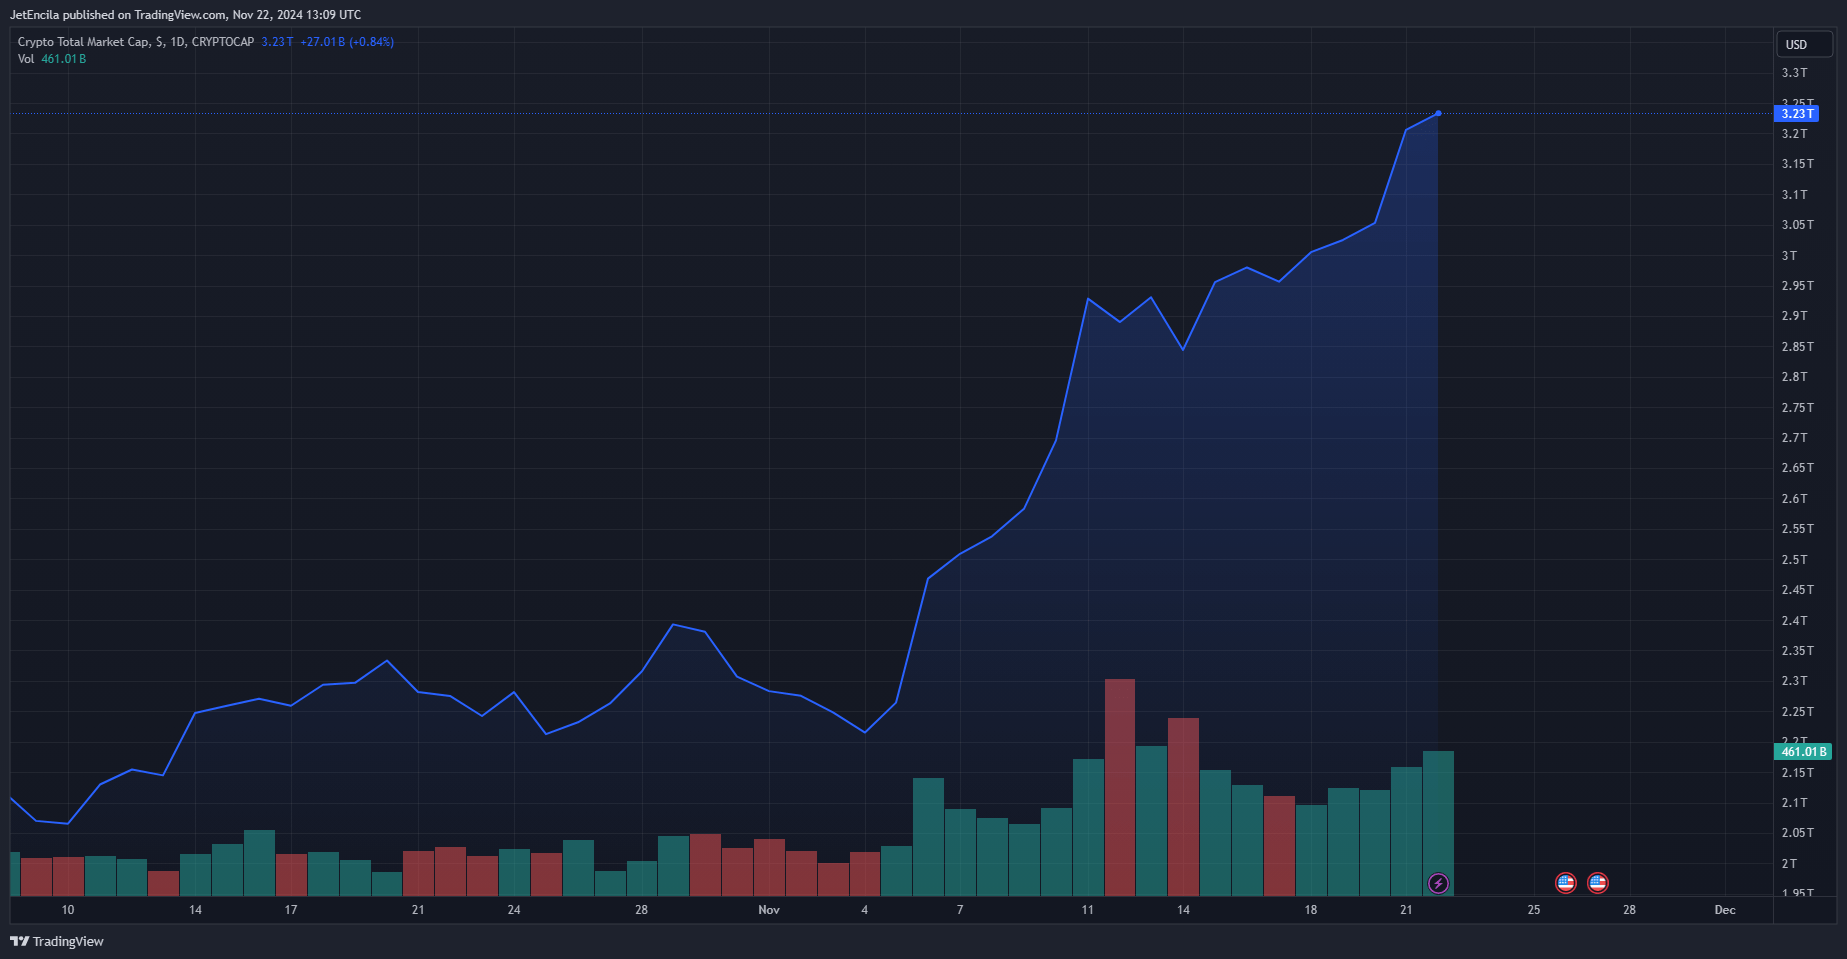
Task: Click the latest green volume bar
Action: pyautogui.click(x=1438, y=822)
